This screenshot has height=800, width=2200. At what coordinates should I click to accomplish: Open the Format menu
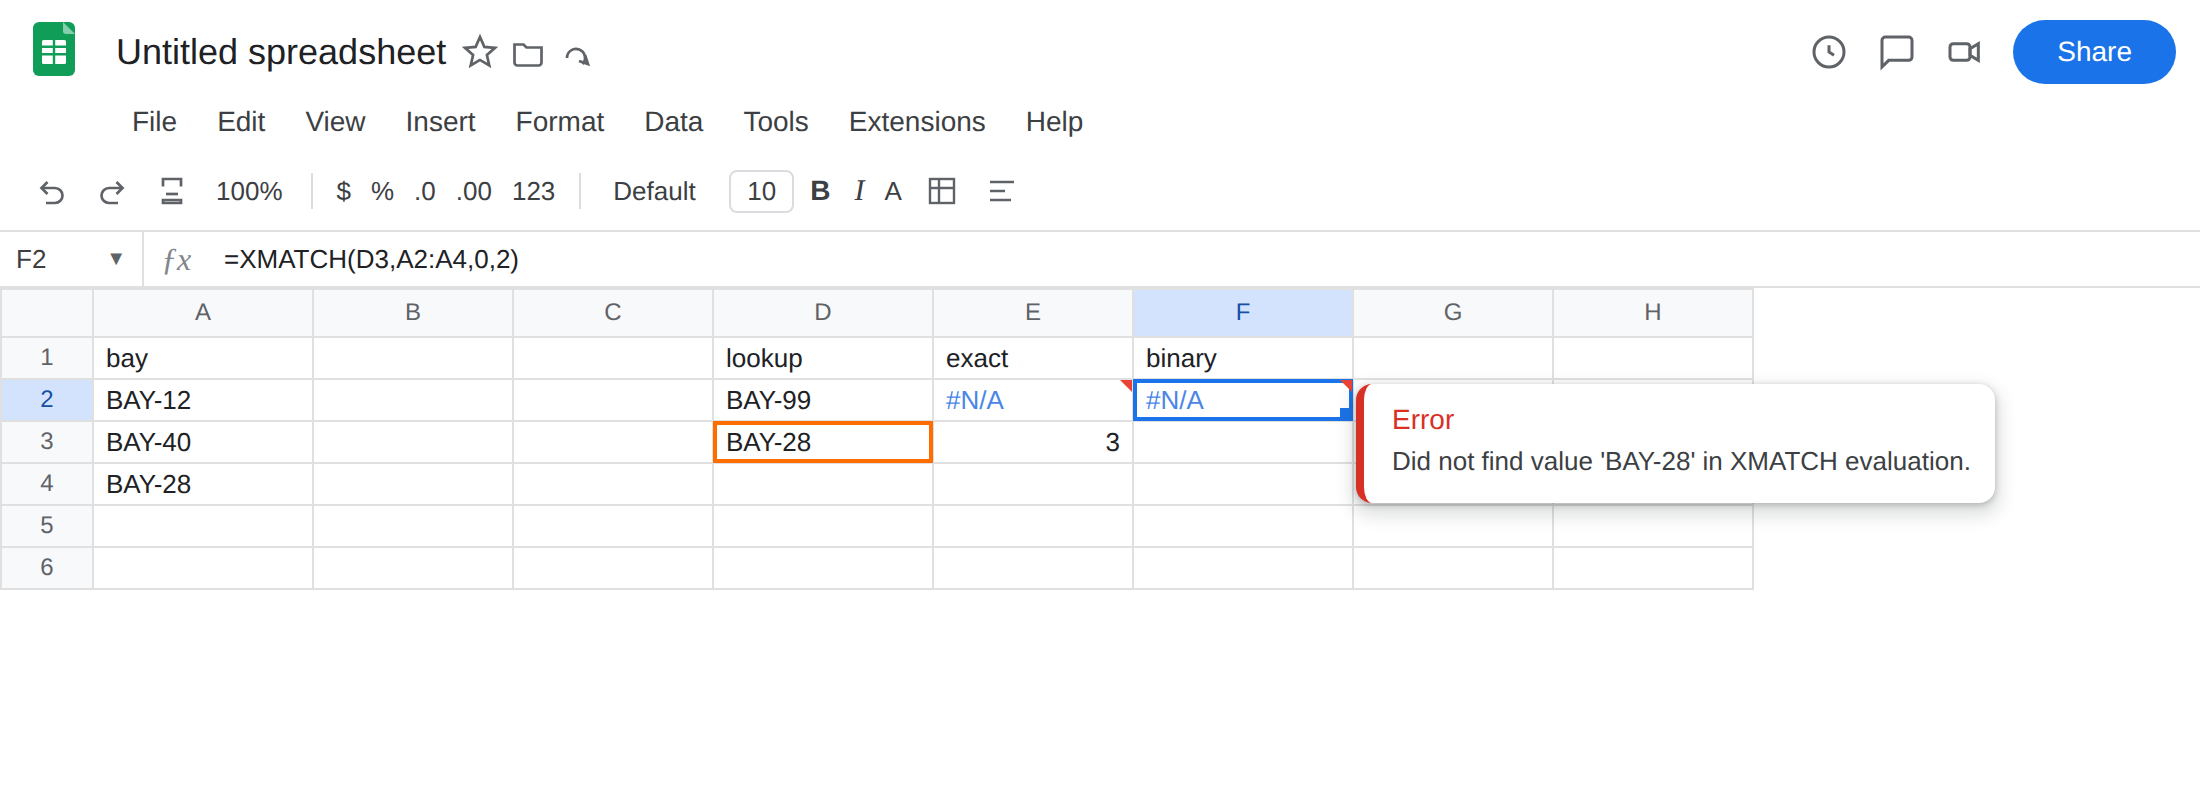click(x=559, y=122)
